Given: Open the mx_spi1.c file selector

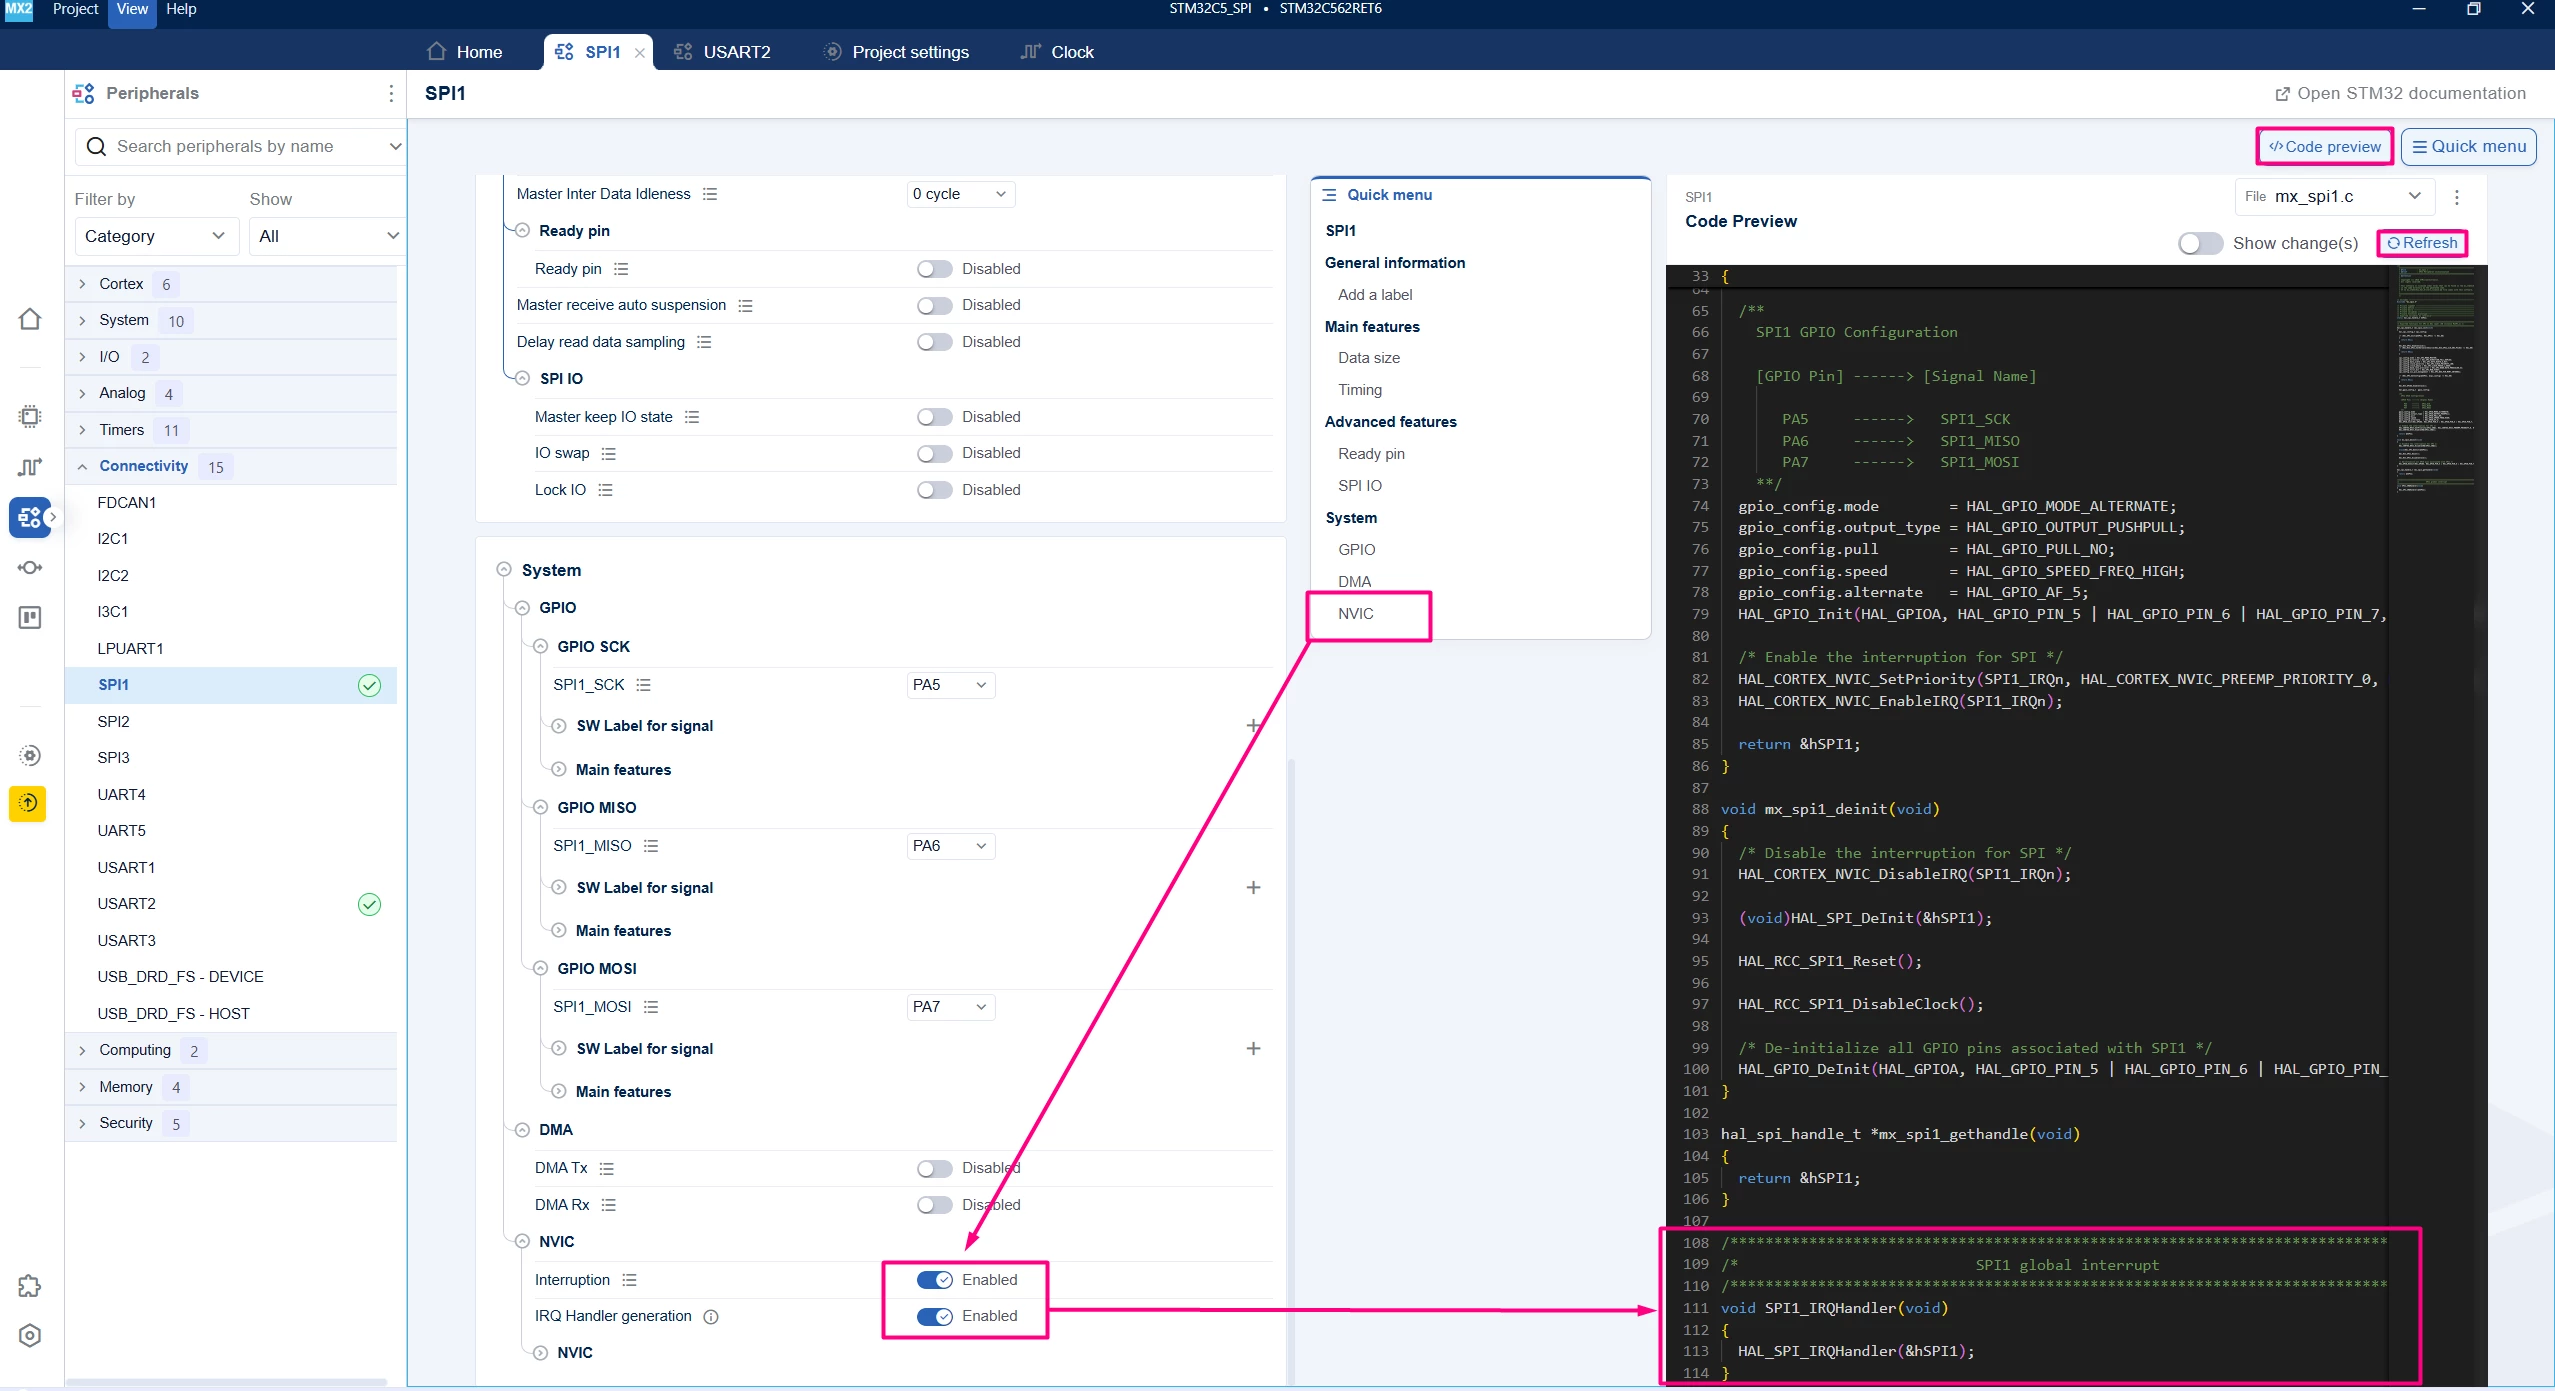Looking at the screenshot, I should point(2333,196).
